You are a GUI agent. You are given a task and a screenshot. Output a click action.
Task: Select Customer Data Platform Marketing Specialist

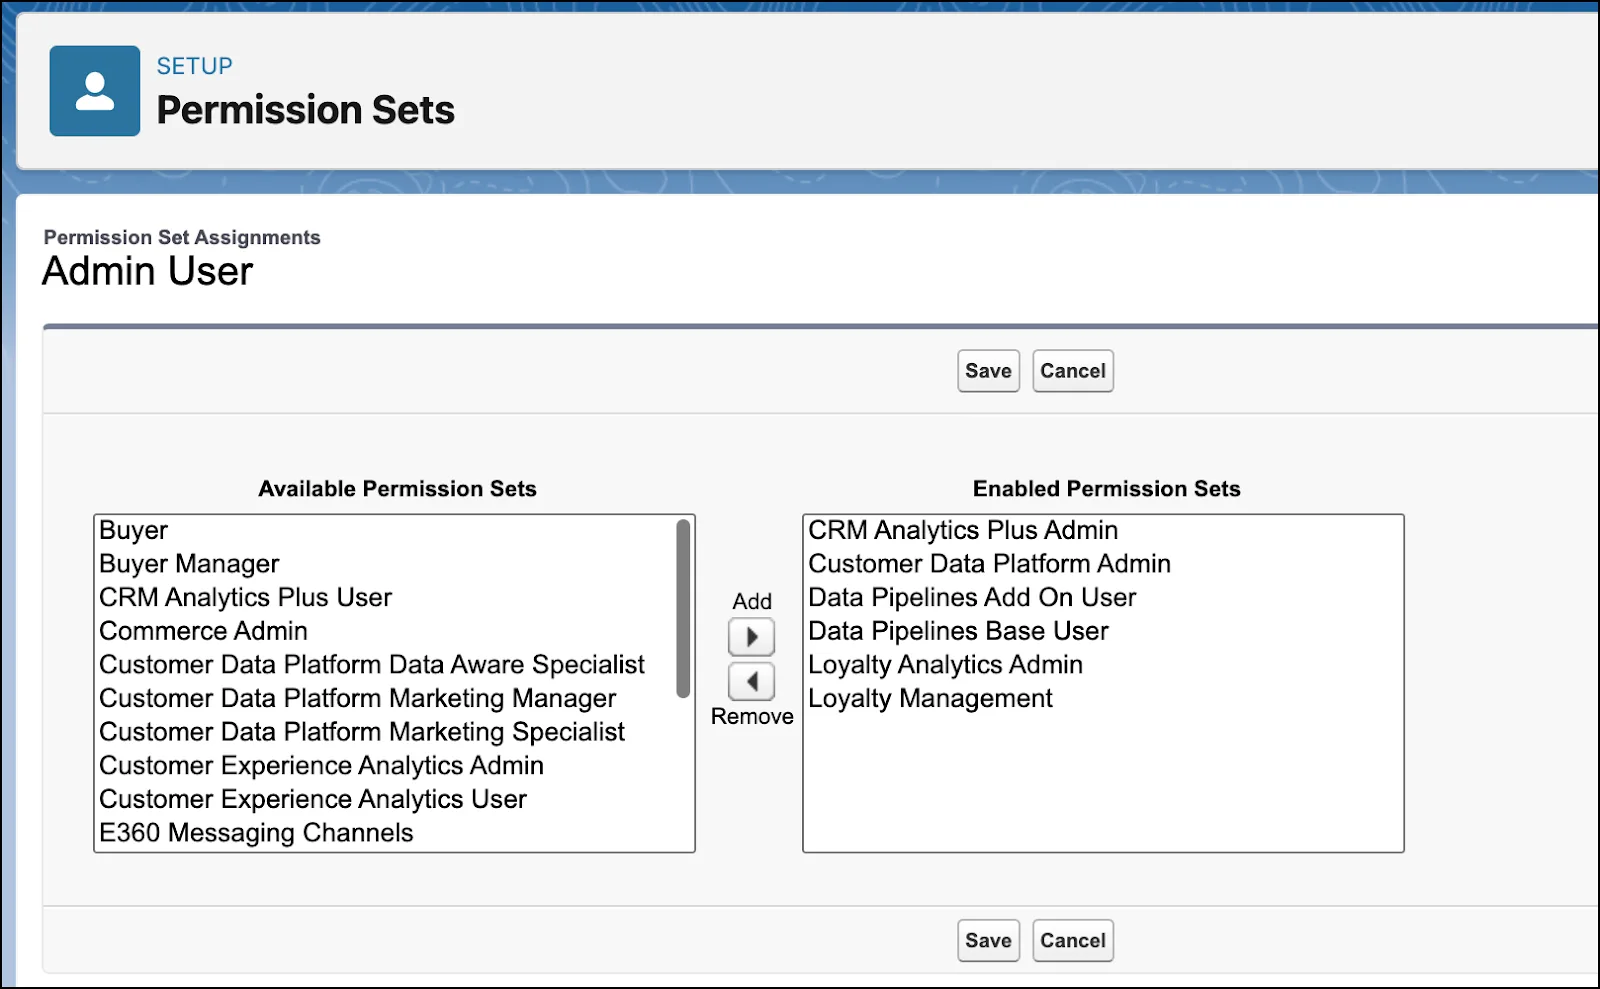pyautogui.click(x=362, y=732)
